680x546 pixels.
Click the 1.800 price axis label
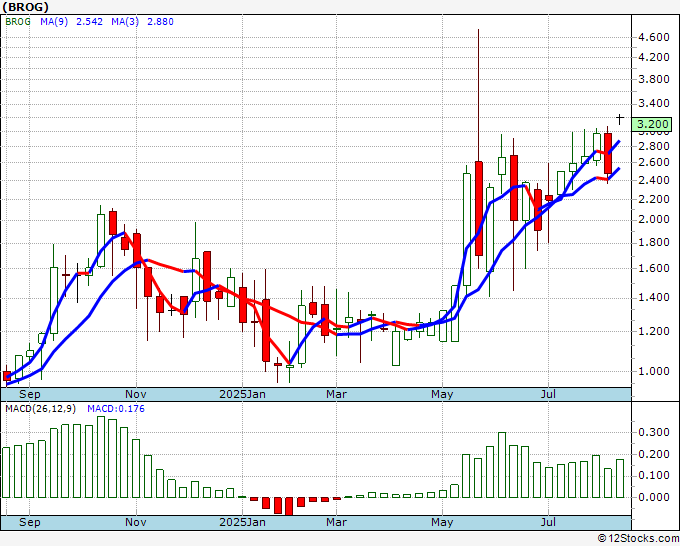(x=654, y=242)
